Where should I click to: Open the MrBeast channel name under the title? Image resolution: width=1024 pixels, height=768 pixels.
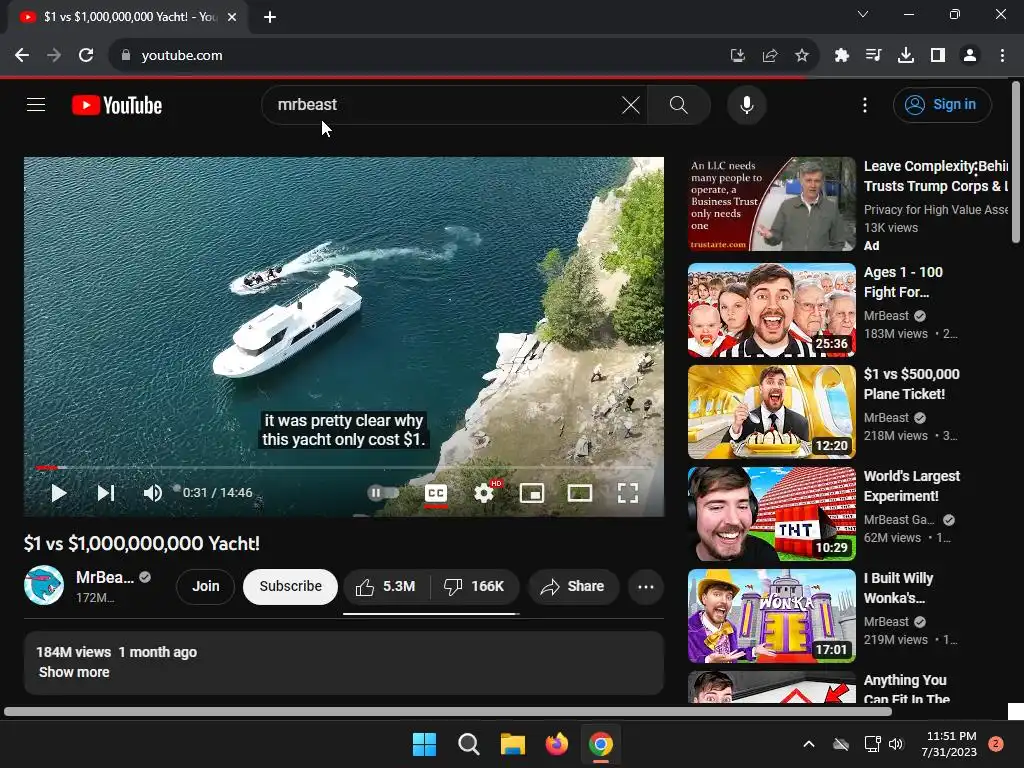(x=104, y=577)
